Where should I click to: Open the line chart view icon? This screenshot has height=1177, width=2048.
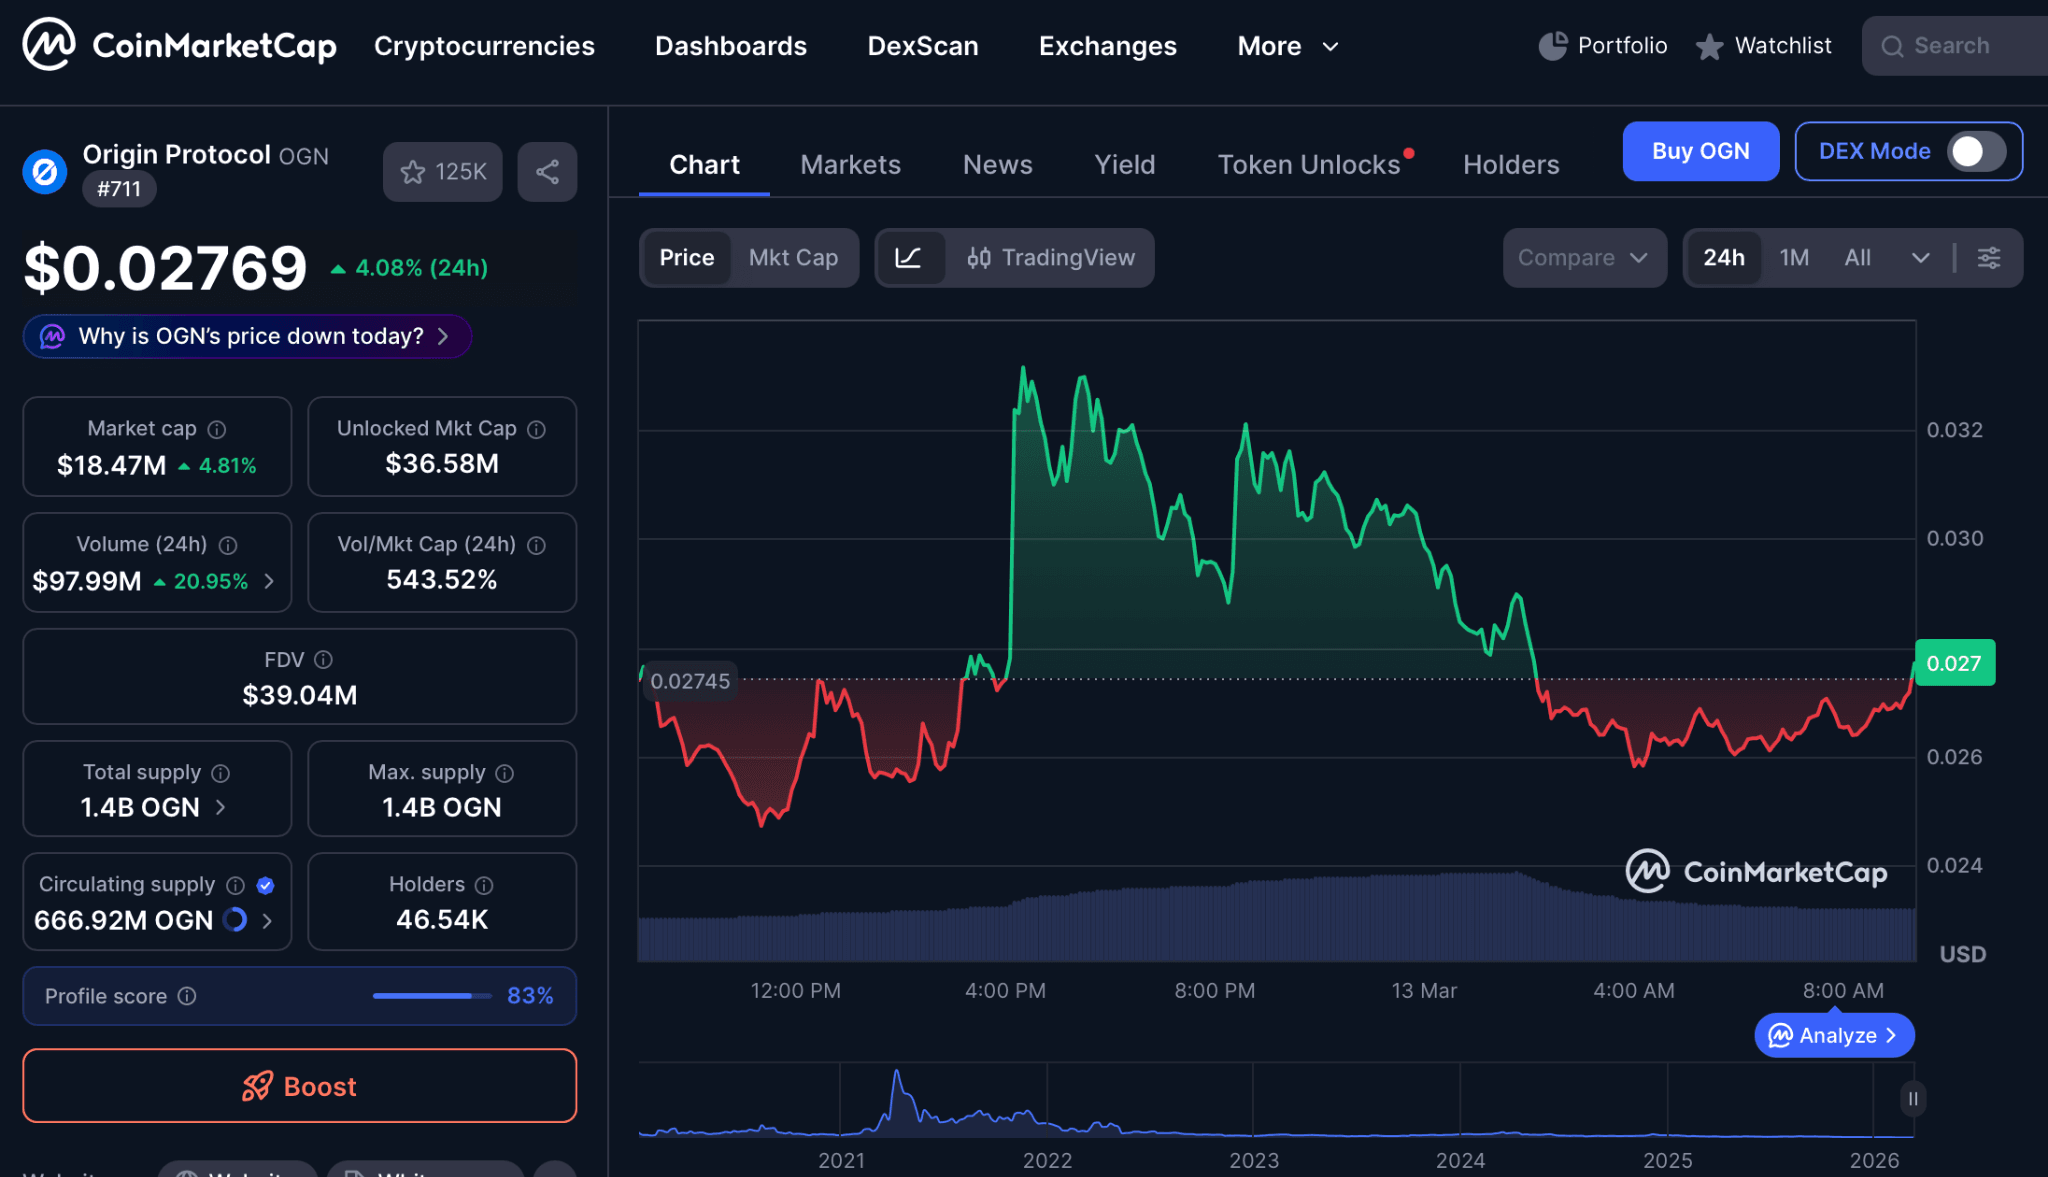pos(911,257)
